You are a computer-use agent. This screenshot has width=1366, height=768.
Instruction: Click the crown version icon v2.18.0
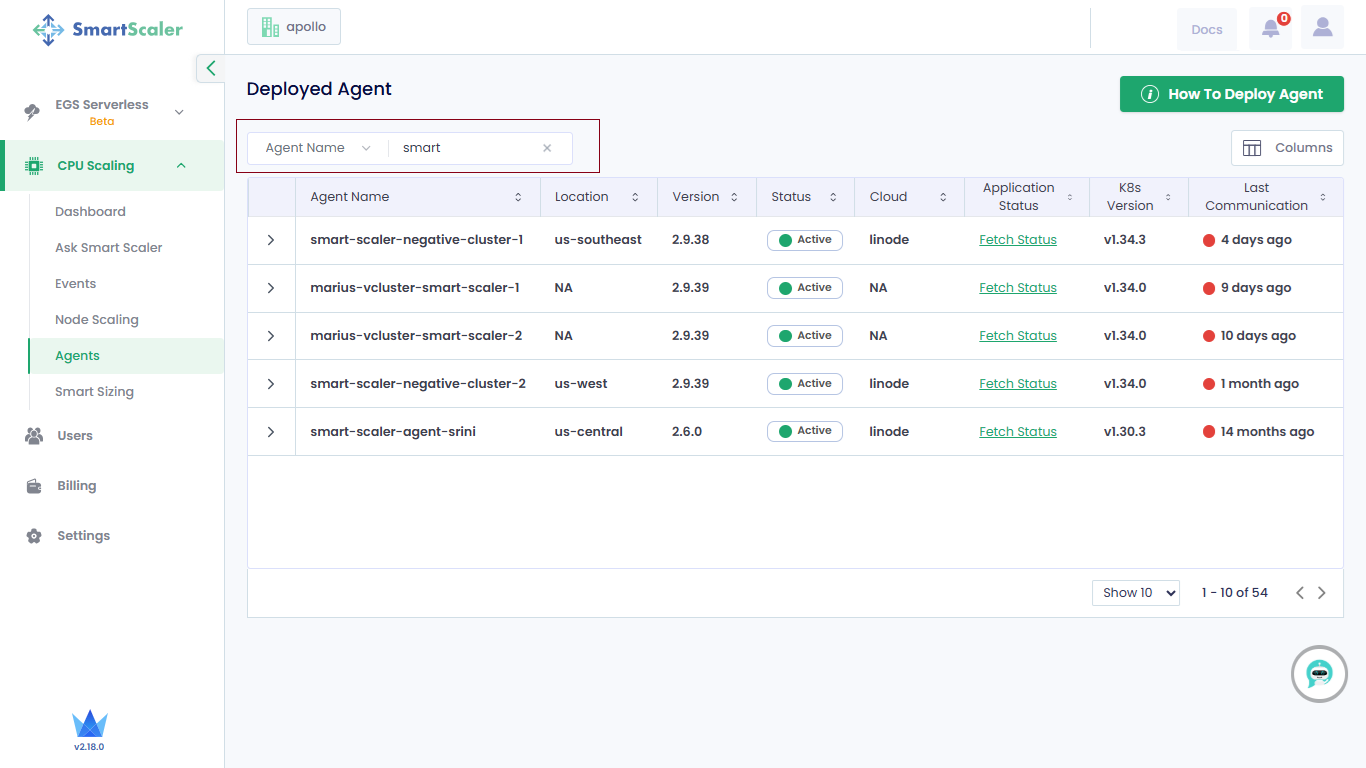89,727
